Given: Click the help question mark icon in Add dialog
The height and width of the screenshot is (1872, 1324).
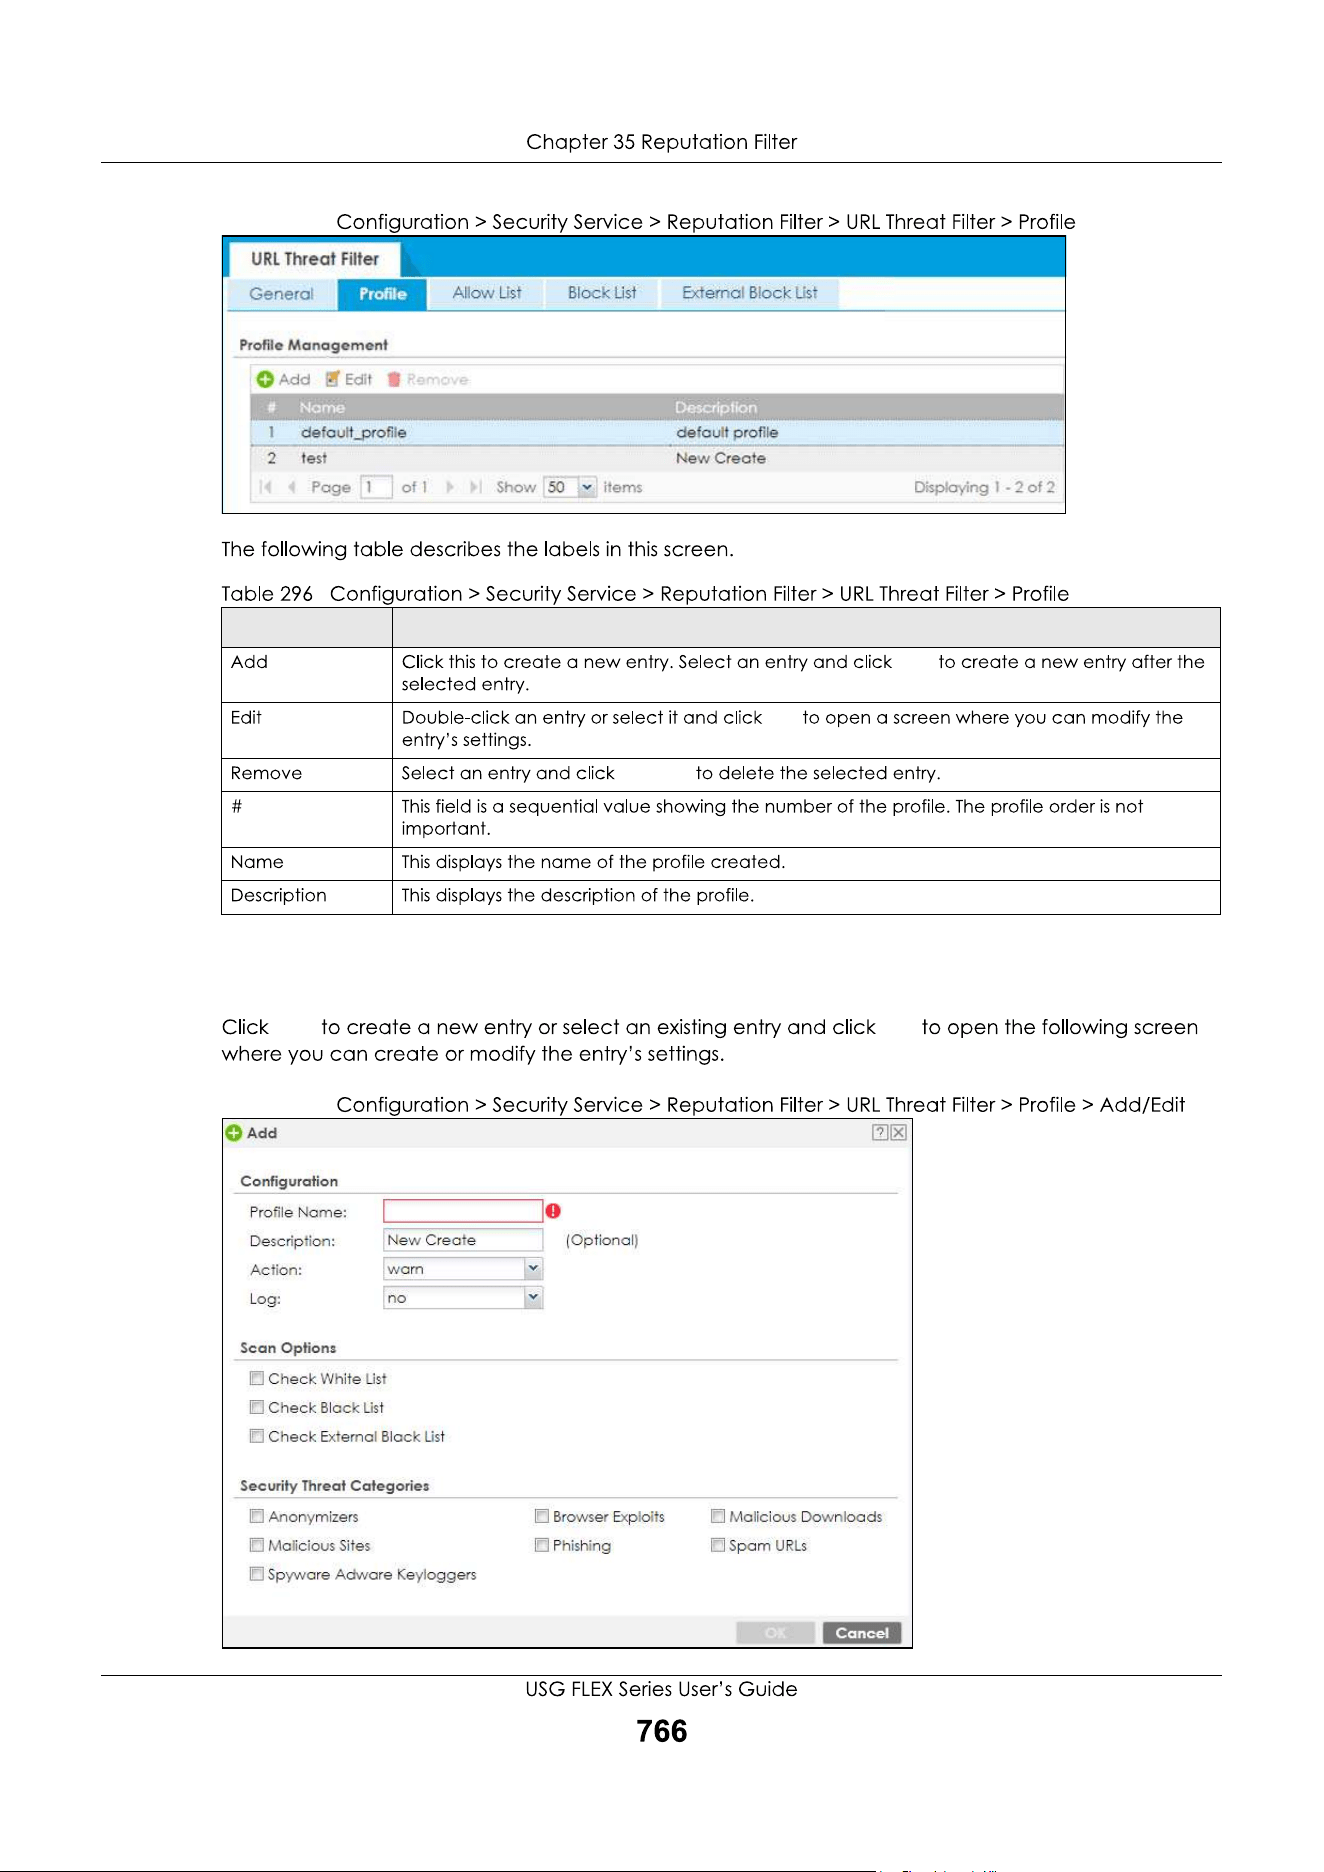Looking at the screenshot, I should [880, 1132].
